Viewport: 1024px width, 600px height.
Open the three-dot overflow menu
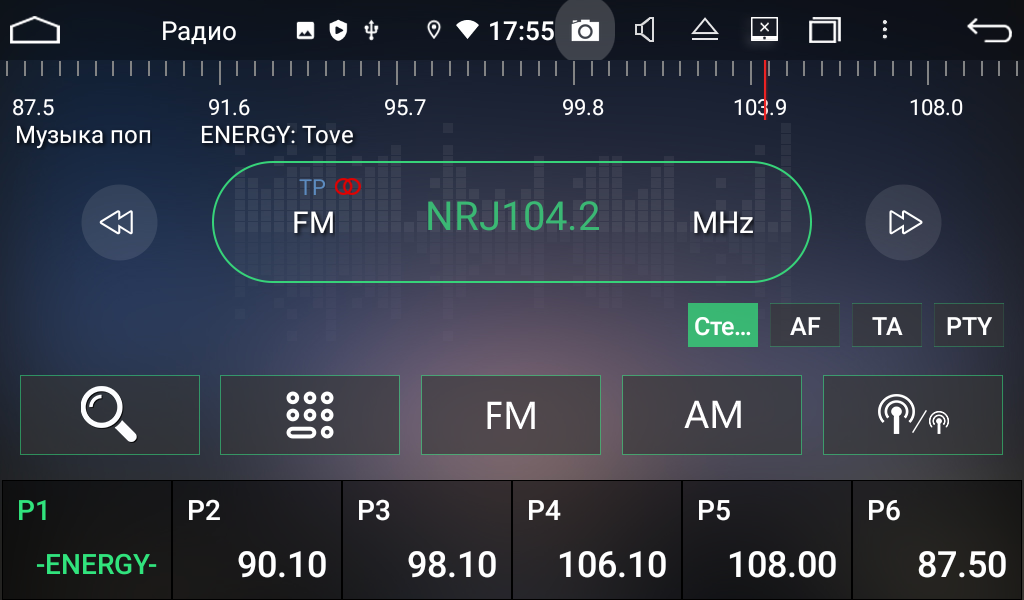884,29
